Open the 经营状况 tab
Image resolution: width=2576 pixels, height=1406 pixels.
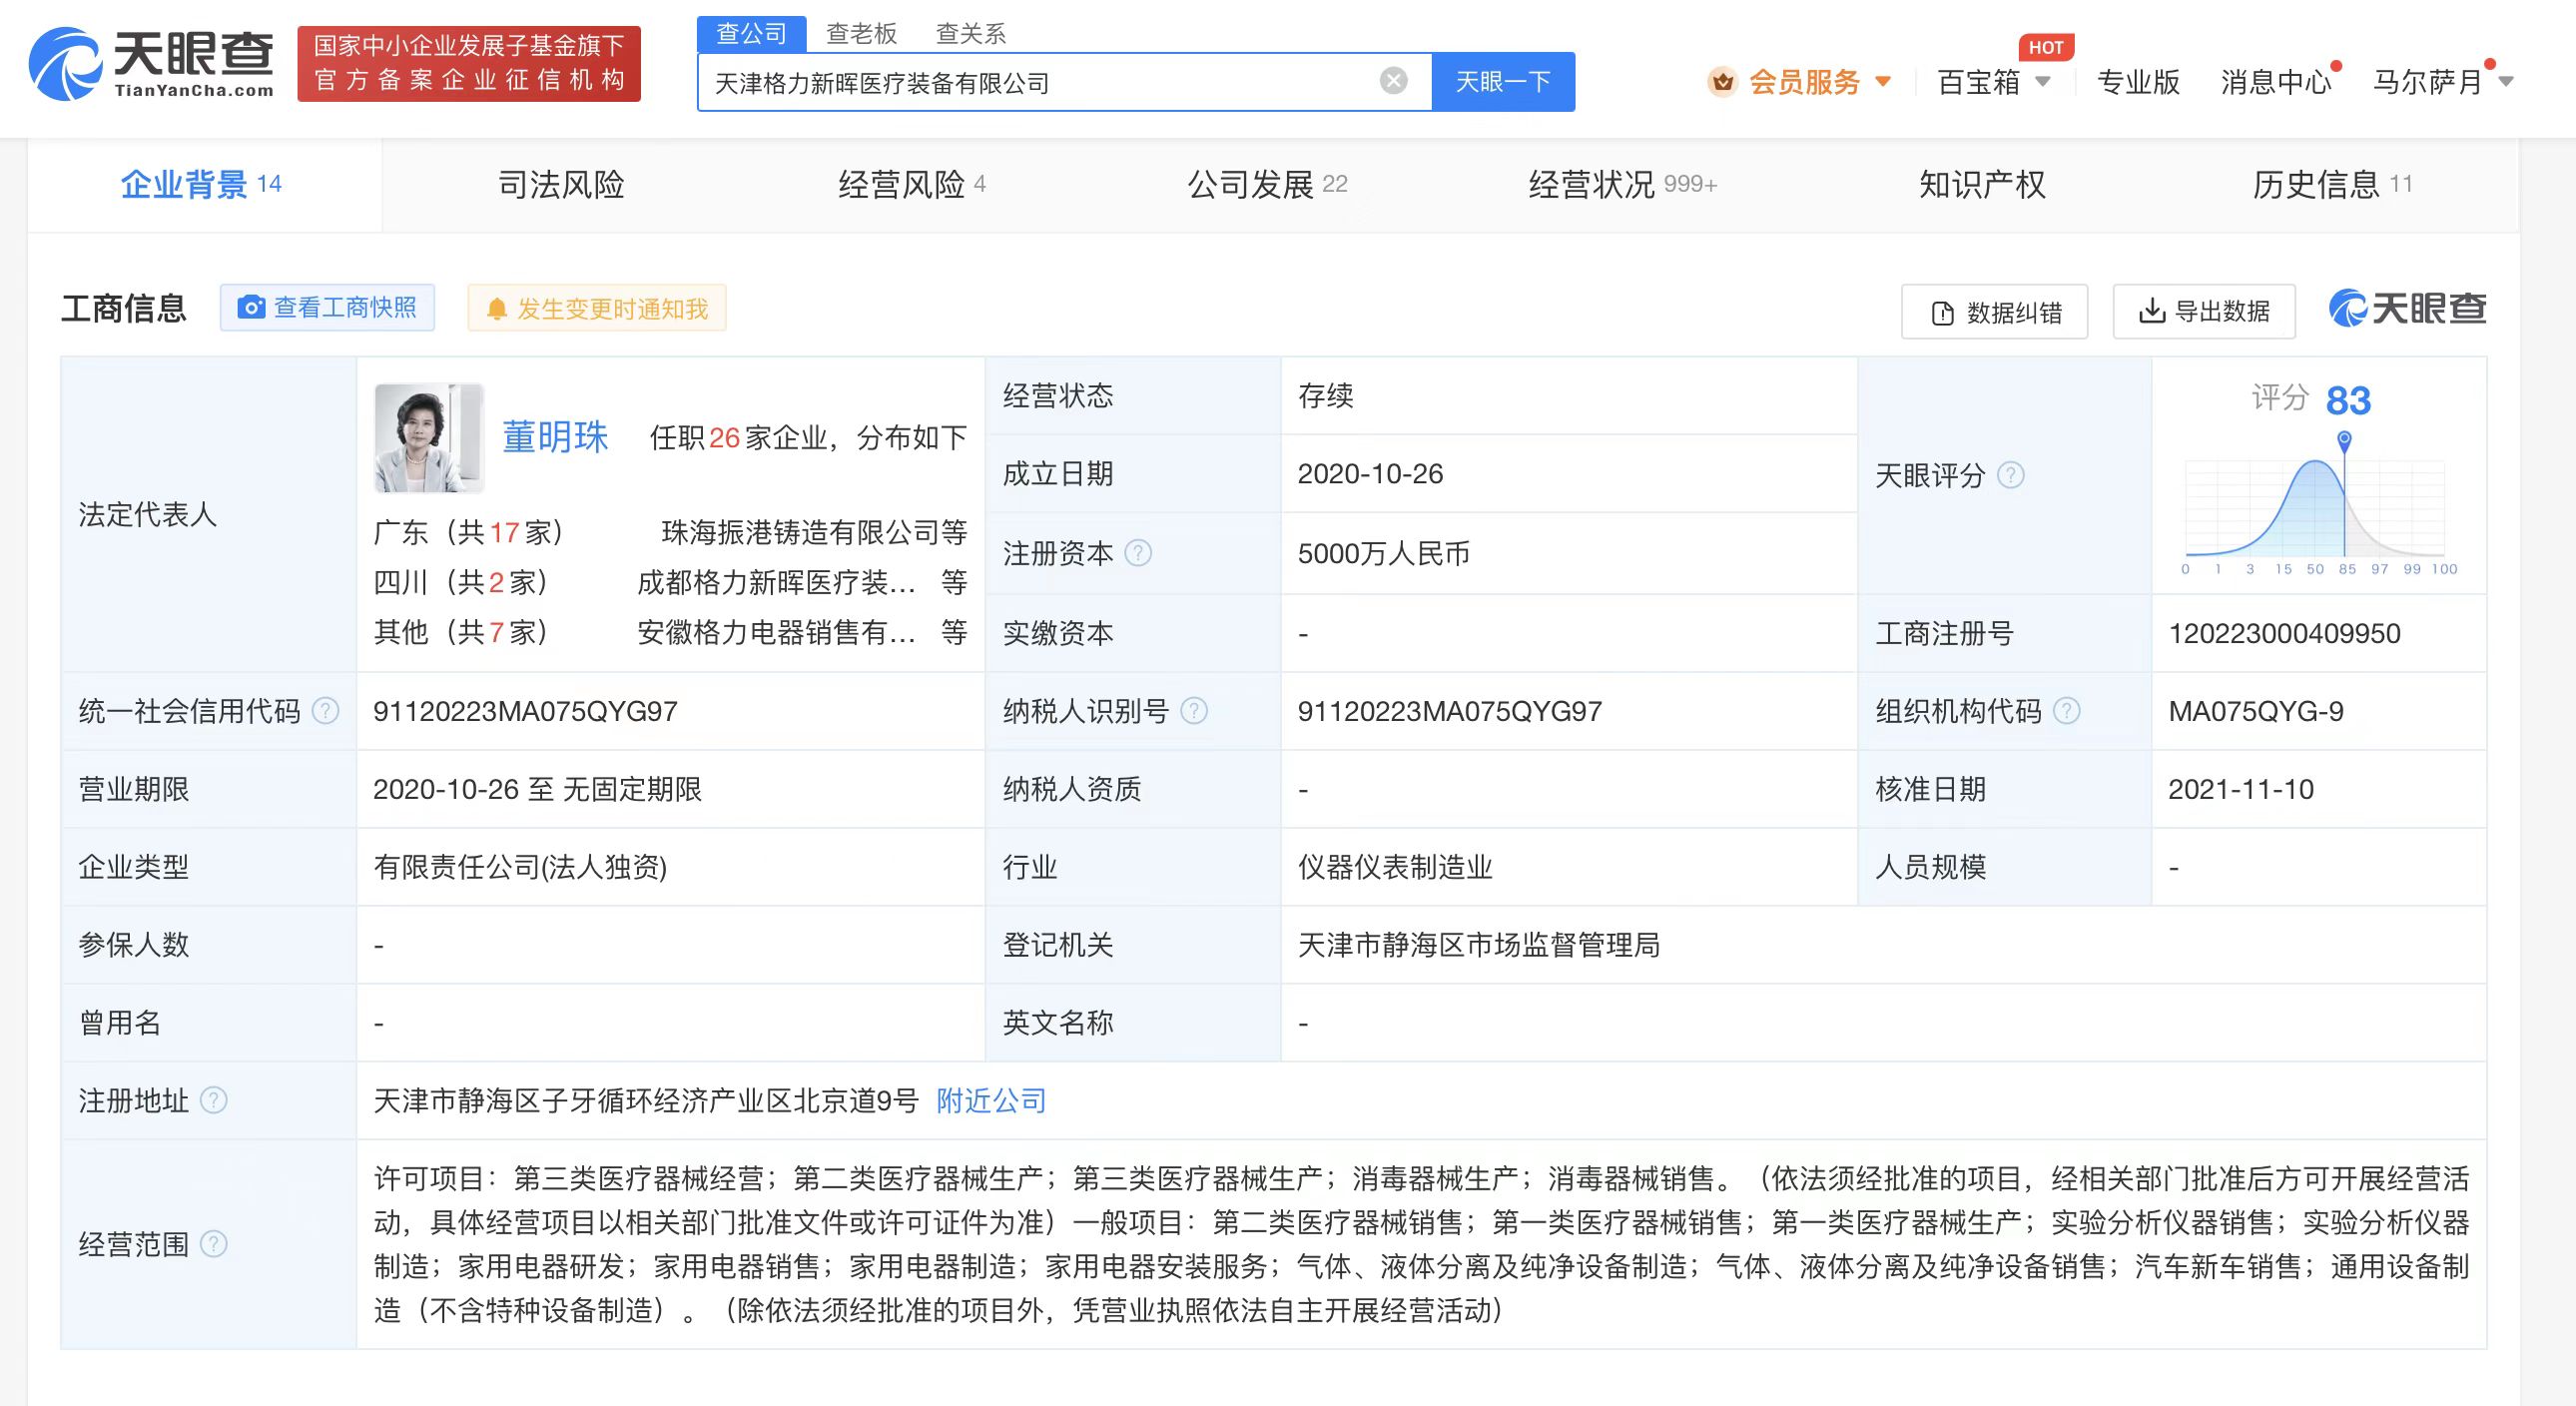(x=1622, y=185)
